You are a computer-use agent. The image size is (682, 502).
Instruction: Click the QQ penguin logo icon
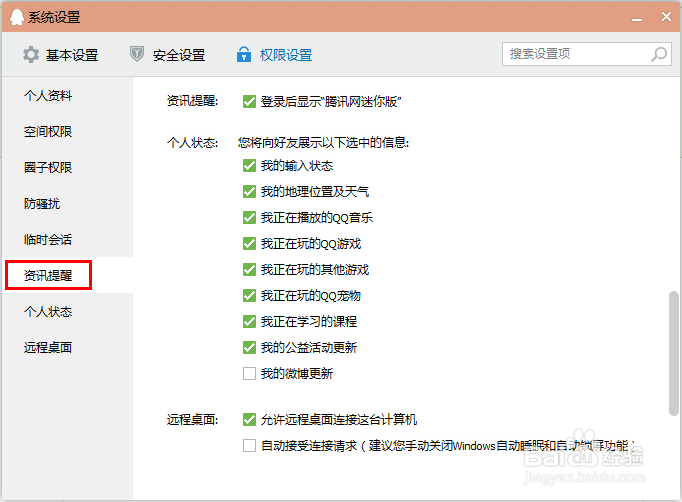click(x=17, y=17)
